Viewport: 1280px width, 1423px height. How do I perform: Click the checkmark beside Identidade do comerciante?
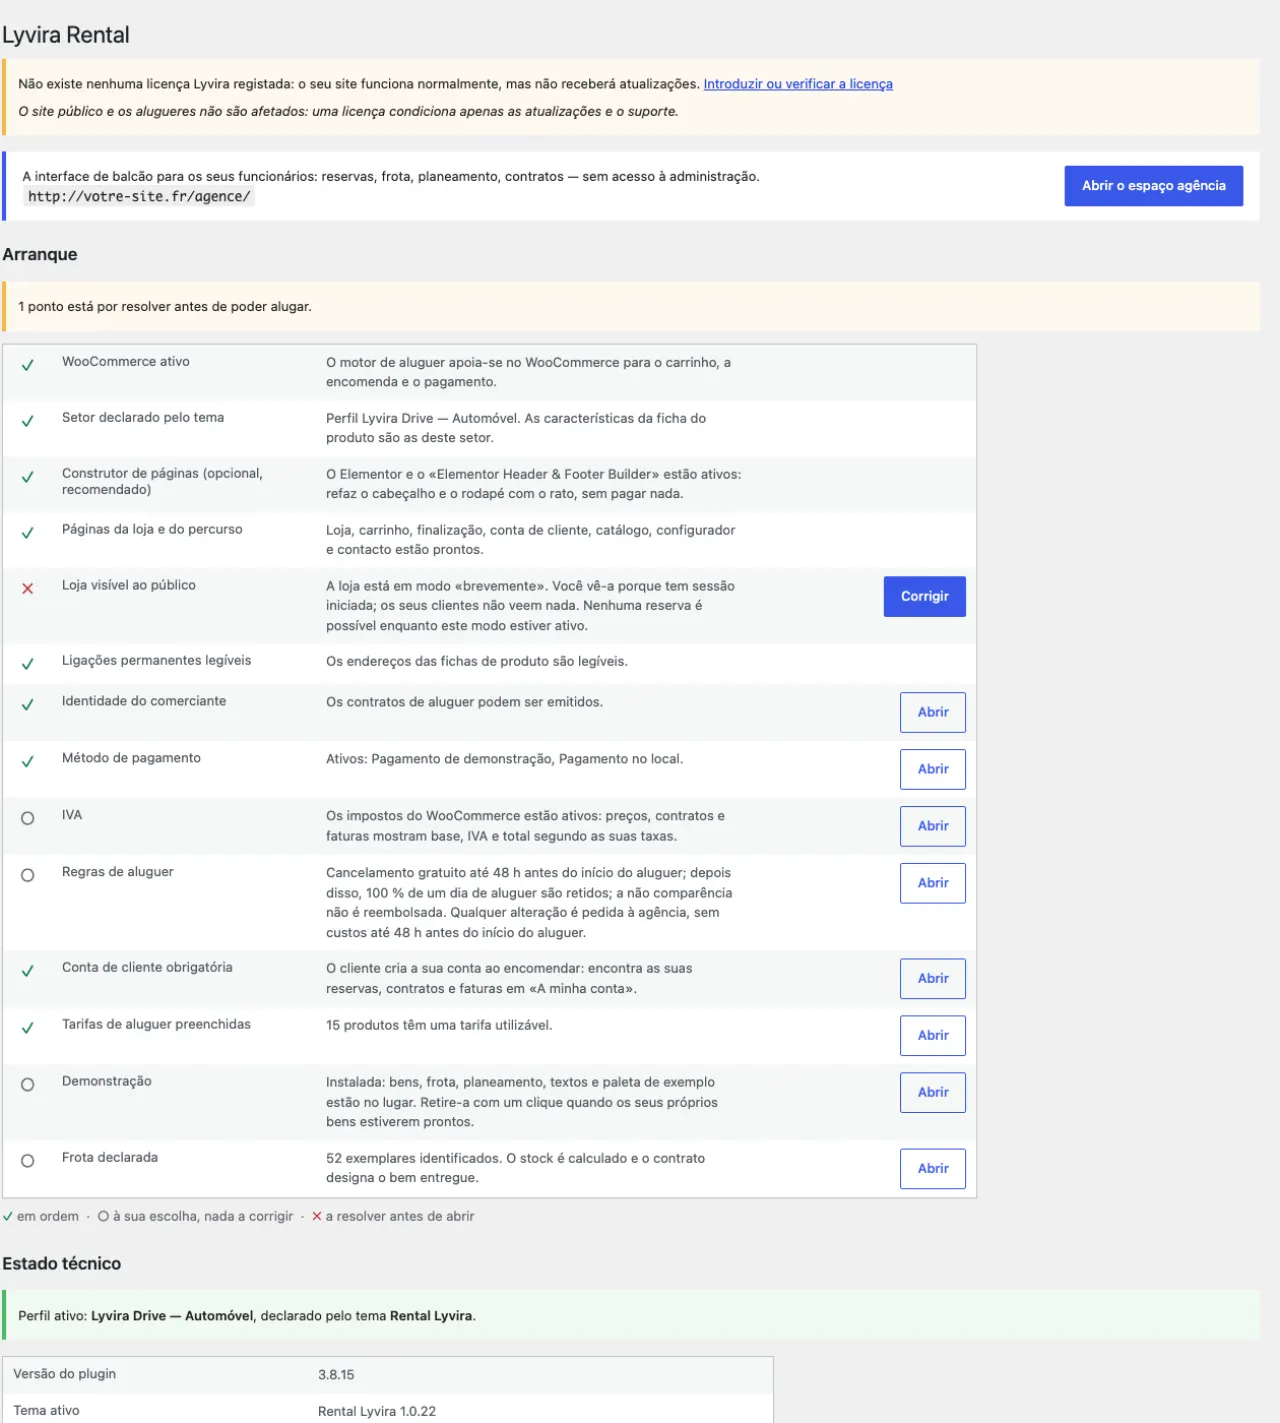point(28,705)
